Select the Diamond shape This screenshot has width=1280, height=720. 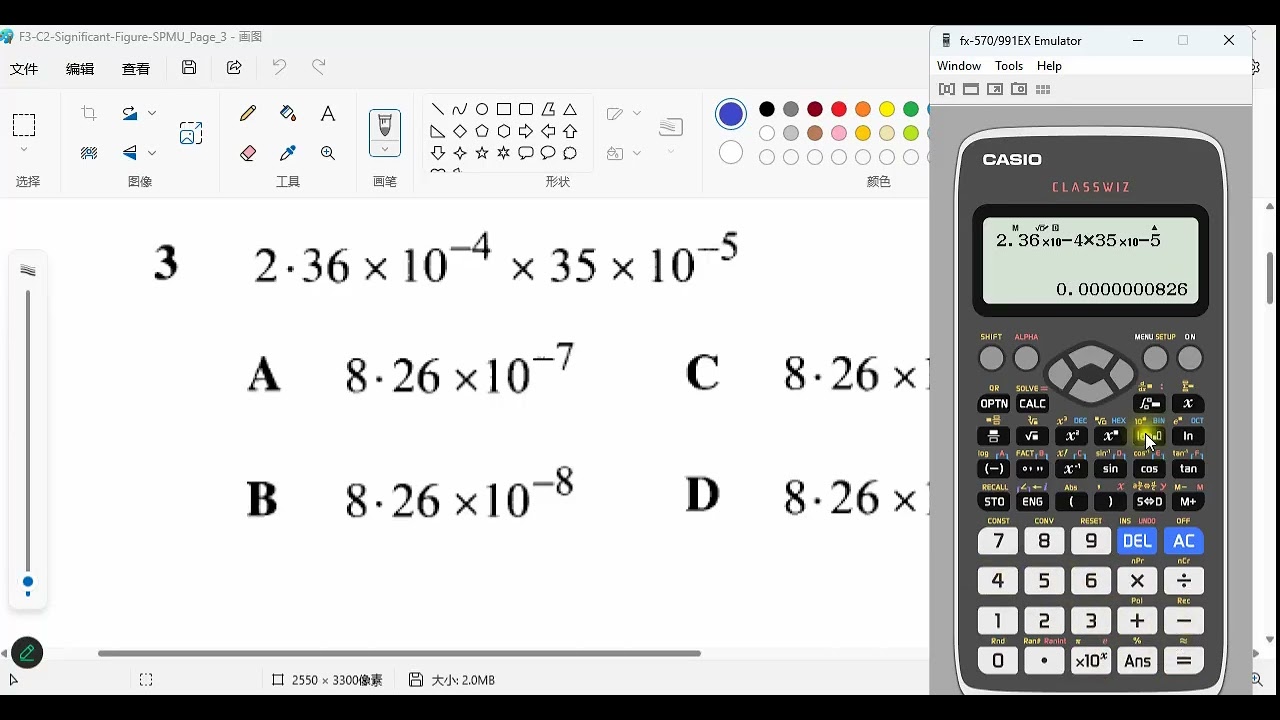coord(460,131)
